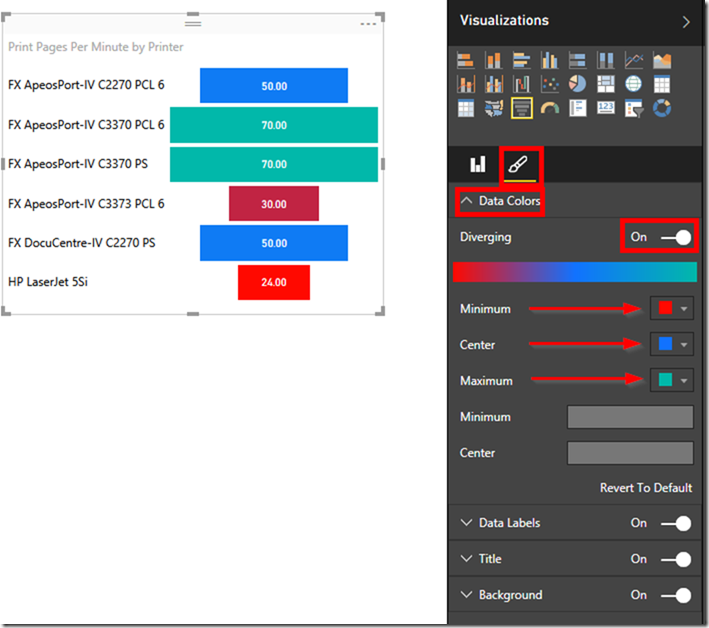Switch to the Fields tab (bar chart icon)

click(477, 164)
